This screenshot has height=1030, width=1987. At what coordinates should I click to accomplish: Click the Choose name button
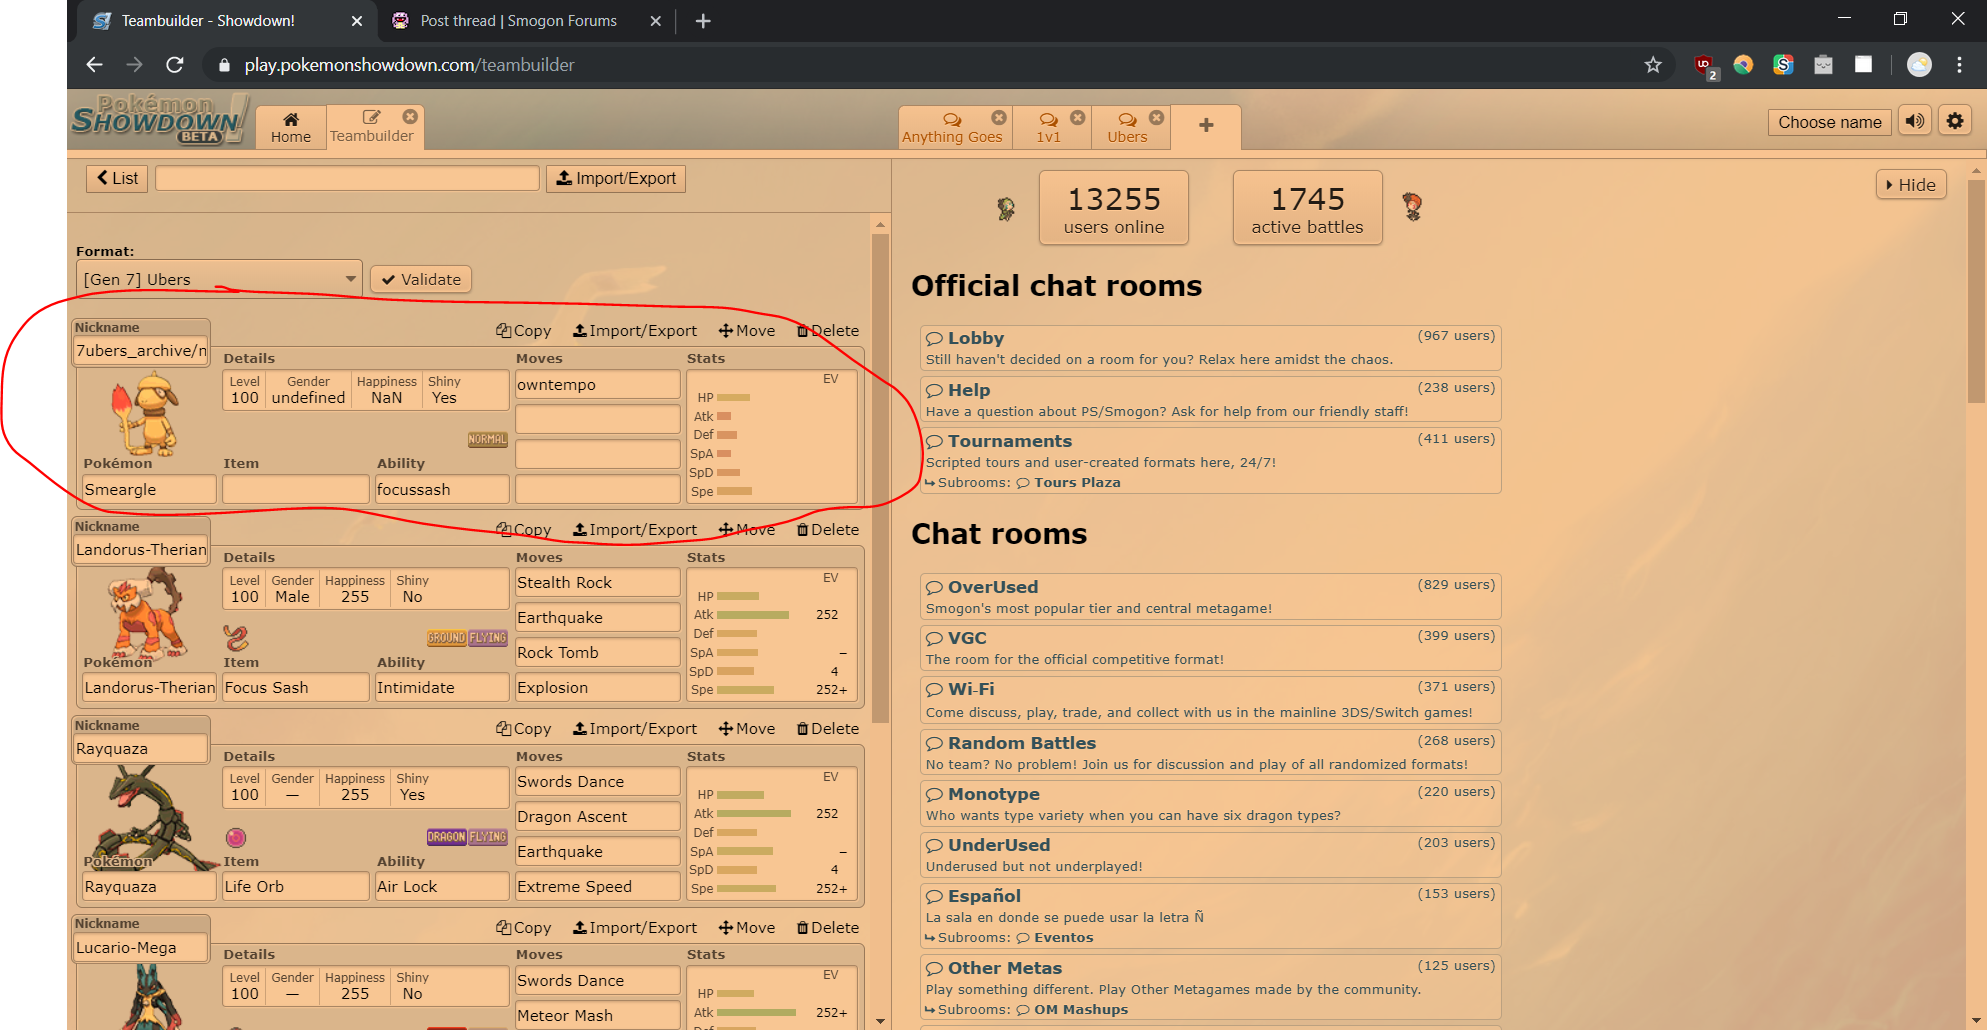(1829, 122)
